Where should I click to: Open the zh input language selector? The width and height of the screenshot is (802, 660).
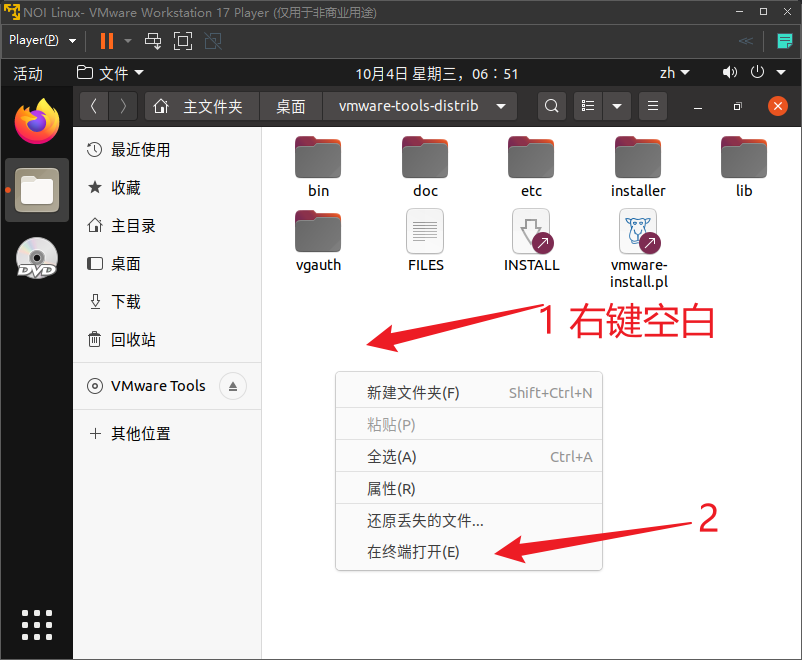pos(674,73)
